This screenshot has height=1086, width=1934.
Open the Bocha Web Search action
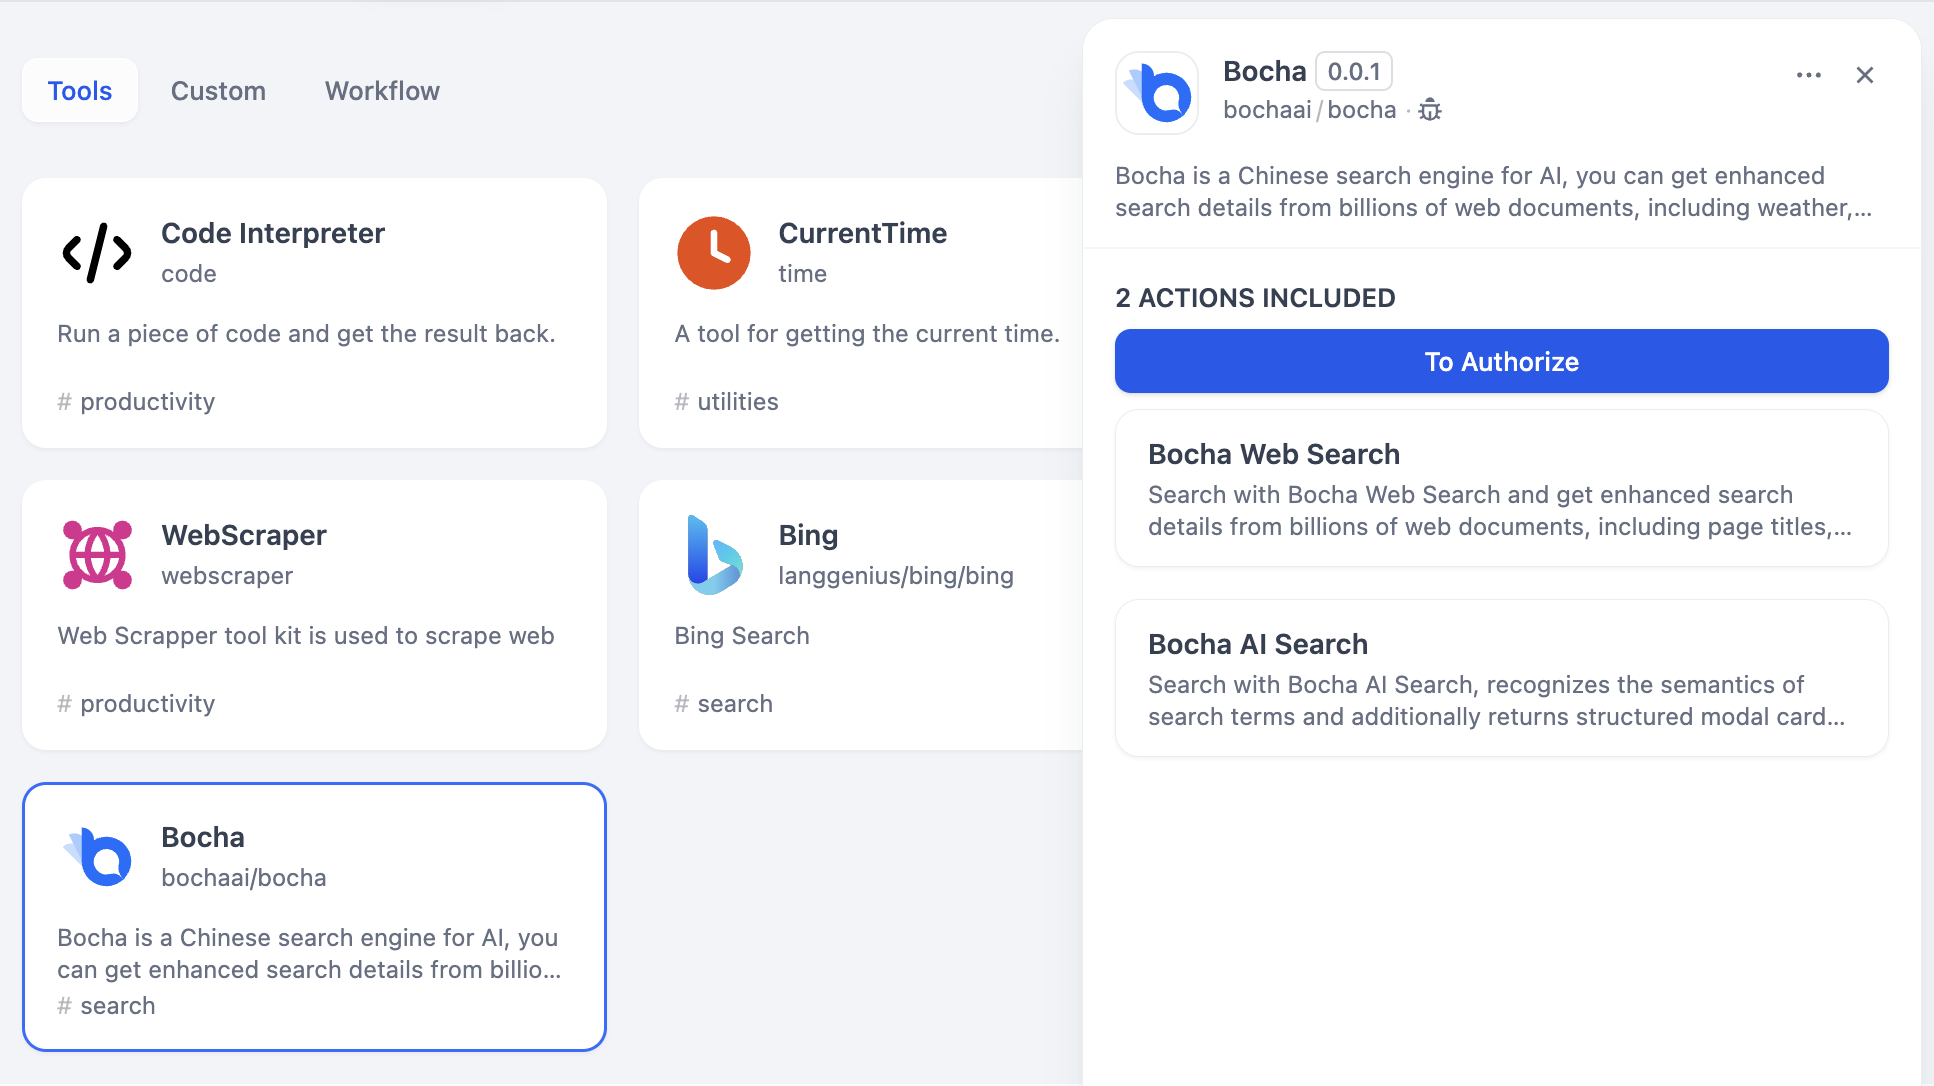coord(1501,488)
